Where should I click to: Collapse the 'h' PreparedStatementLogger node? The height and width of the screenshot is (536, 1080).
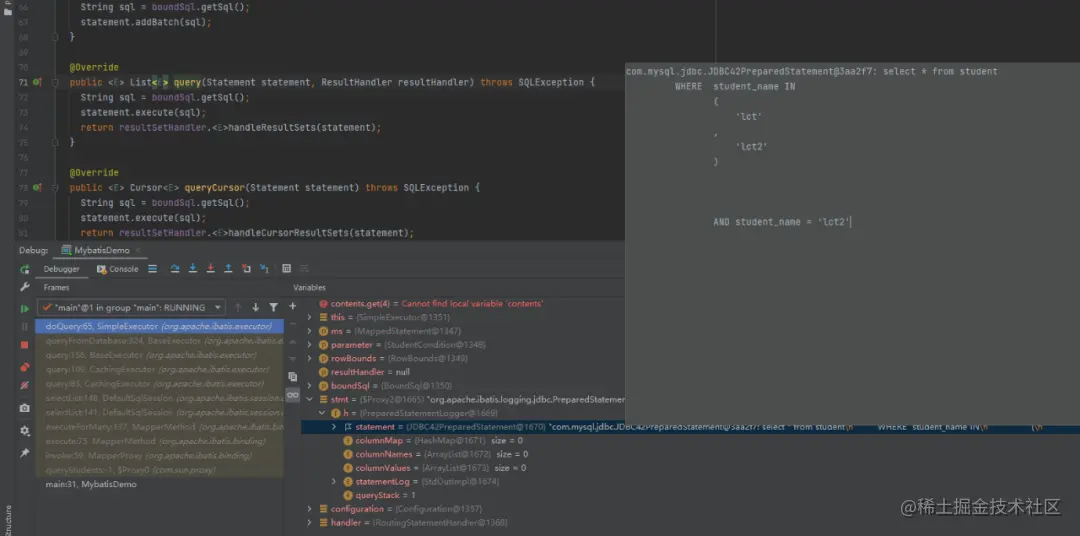click(322, 413)
